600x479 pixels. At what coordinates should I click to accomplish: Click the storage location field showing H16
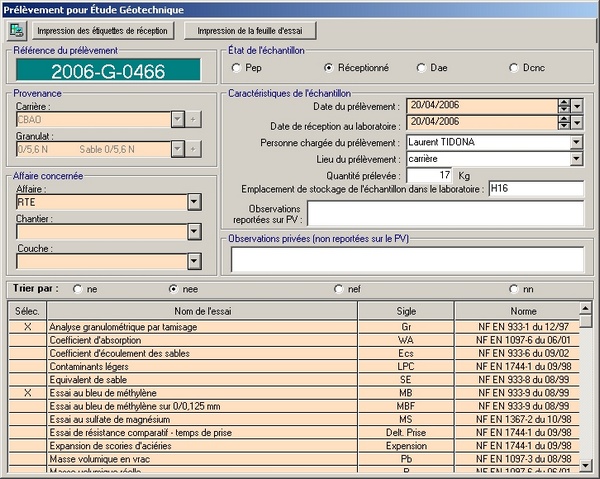(x=534, y=190)
